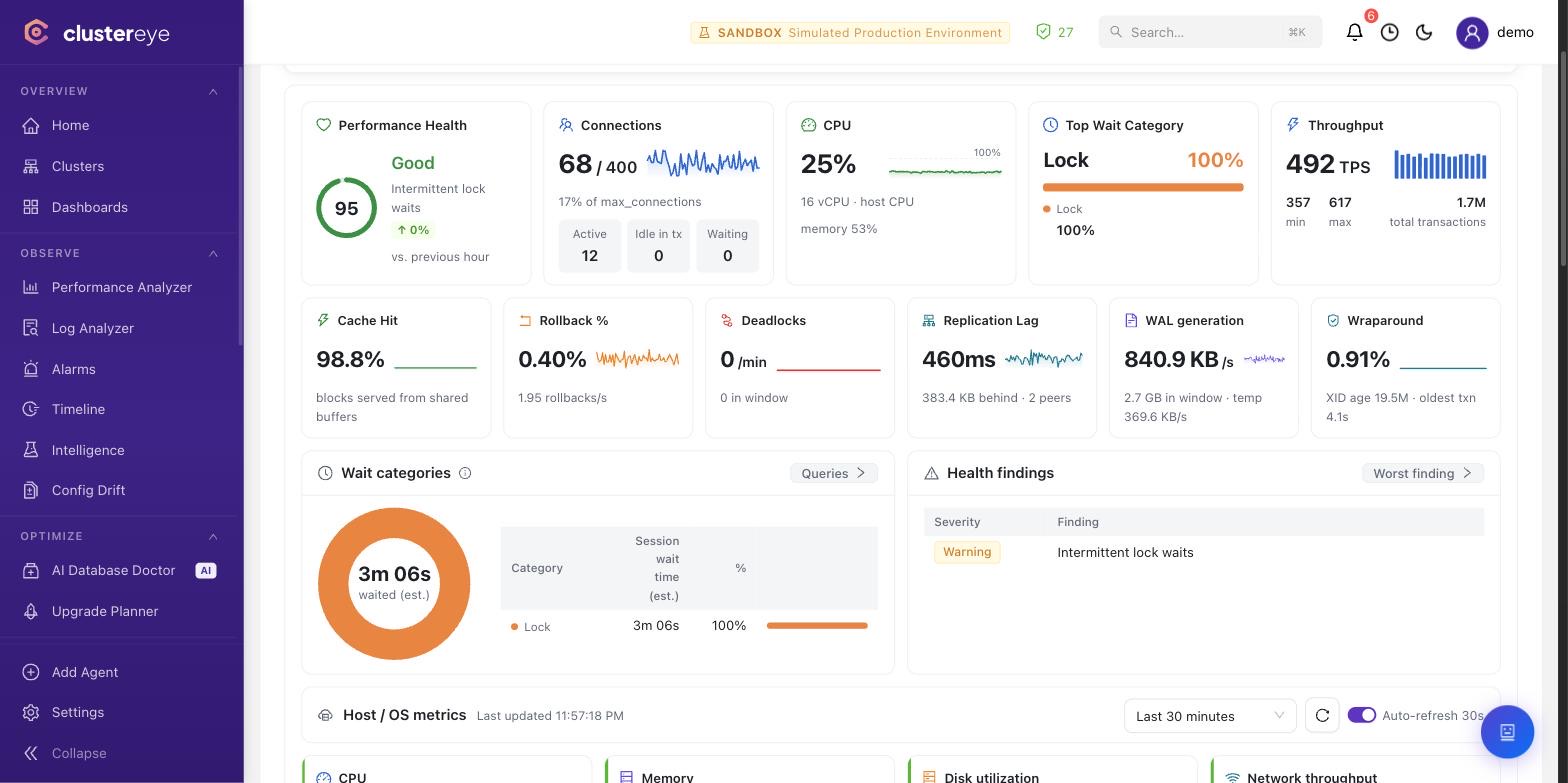This screenshot has height=783, width=1568.
Task: Click the Throughput lightning icon
Action: click(x=1293, y=125)
